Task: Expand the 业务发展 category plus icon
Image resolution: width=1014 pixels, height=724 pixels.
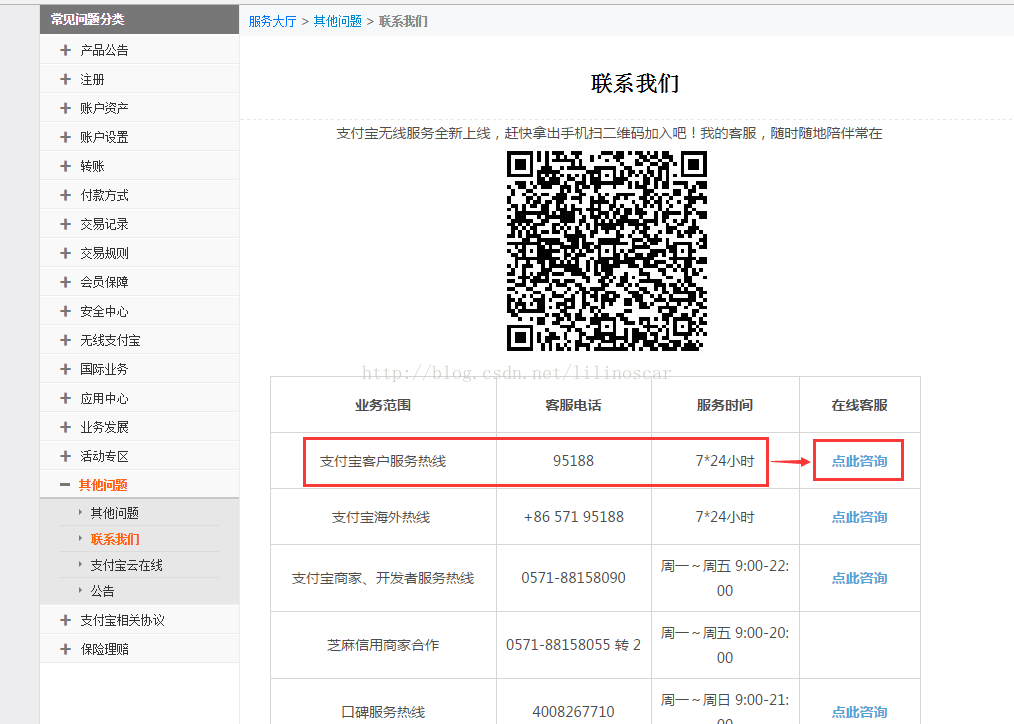Action: coord(65,427)
